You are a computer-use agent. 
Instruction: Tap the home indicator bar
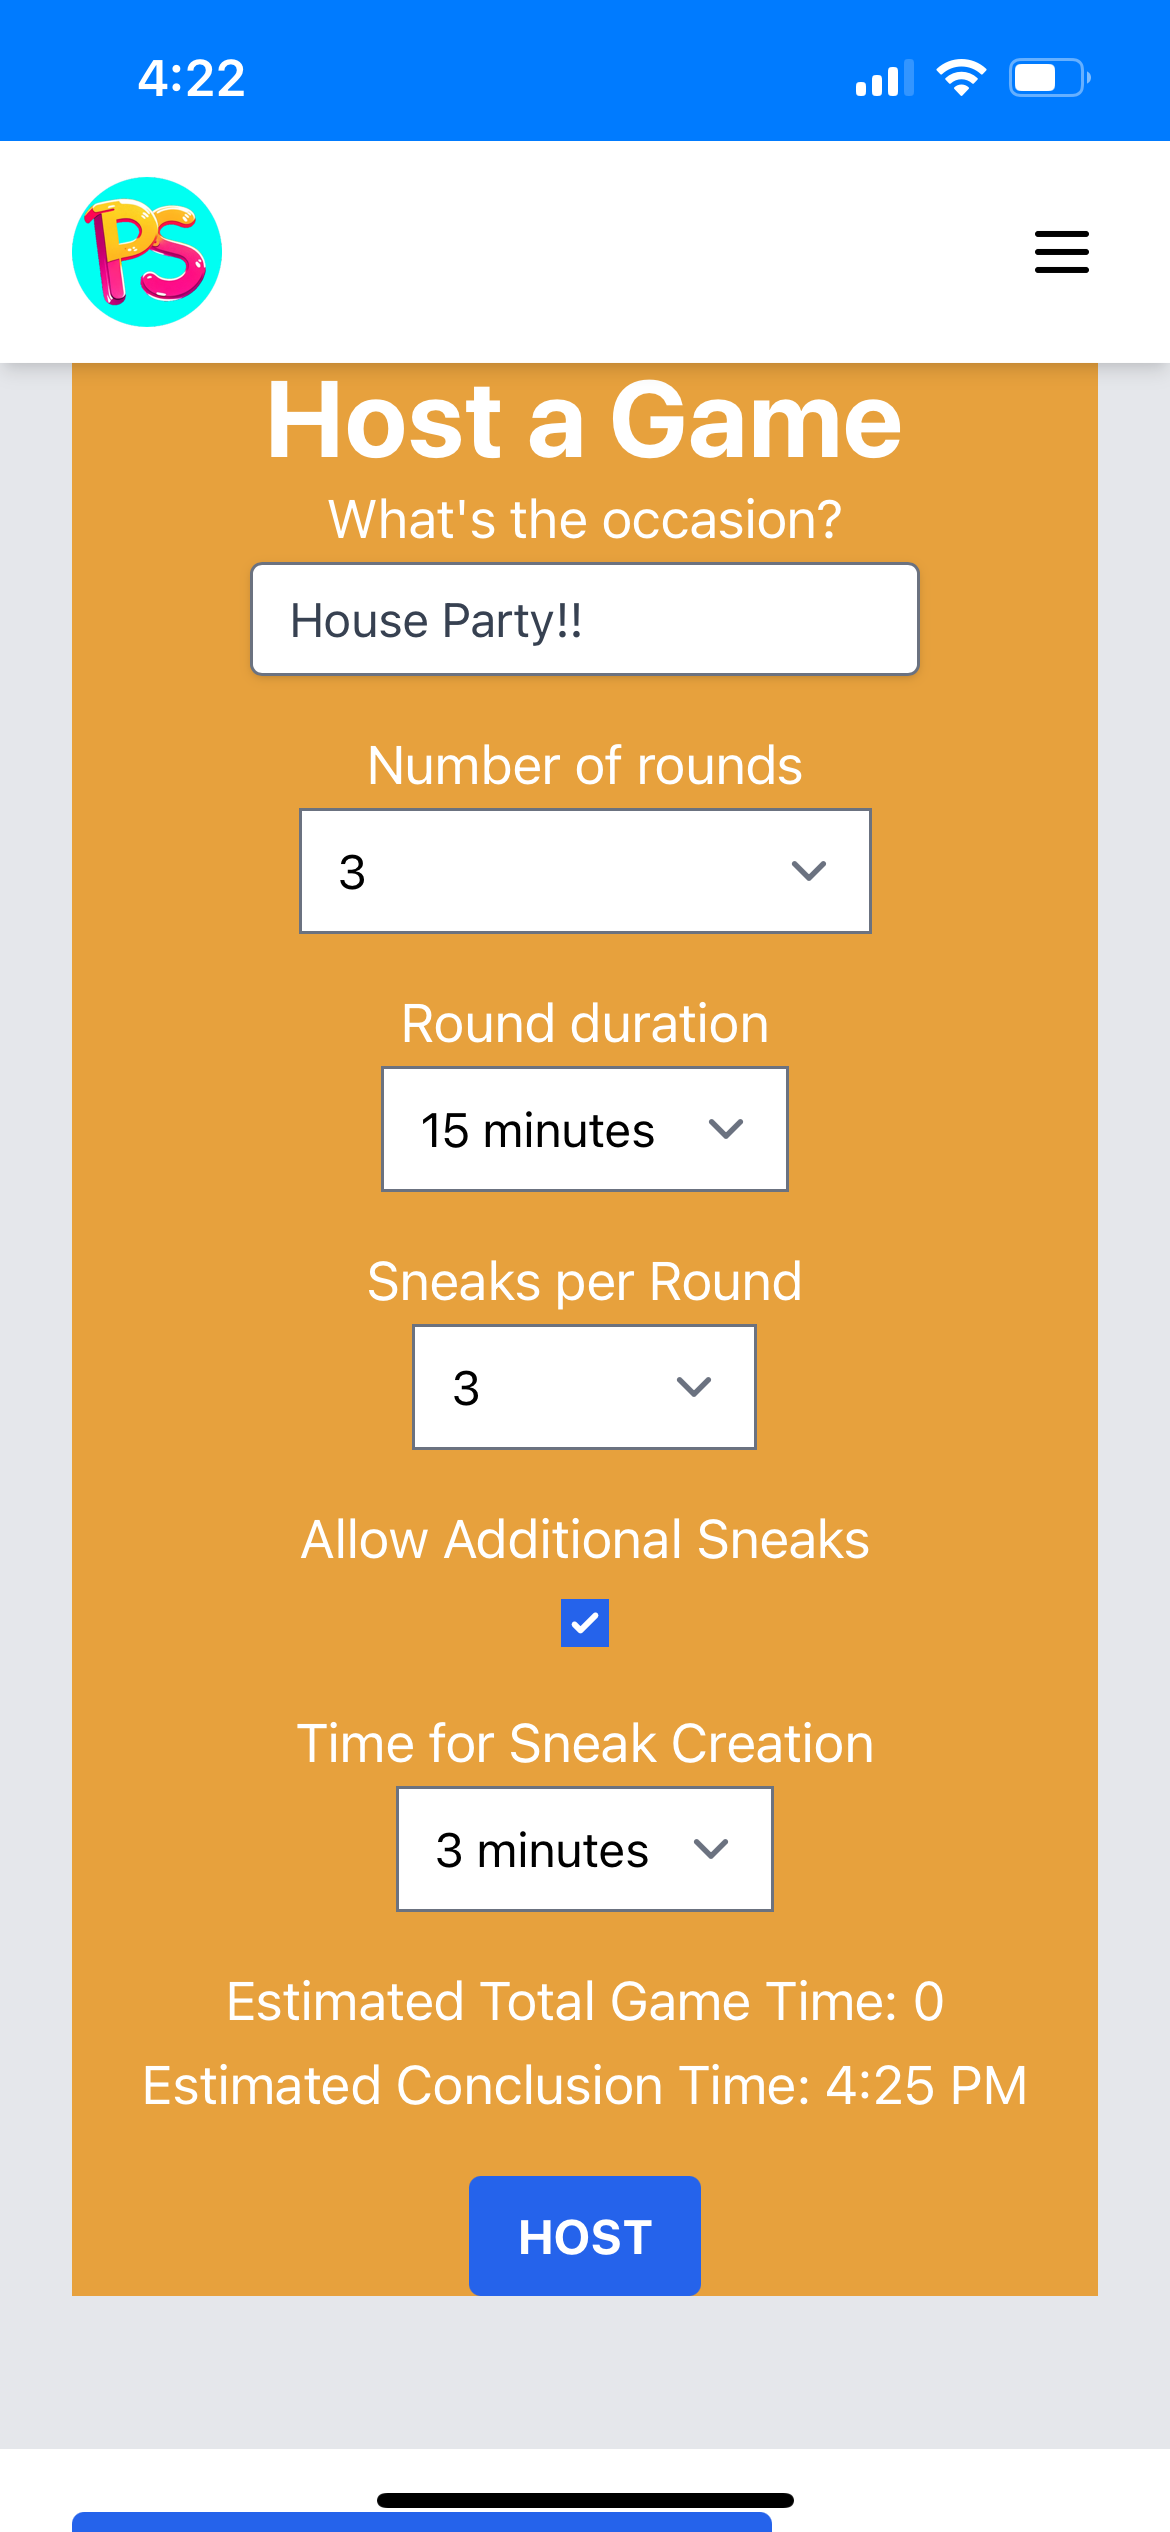585,2500
